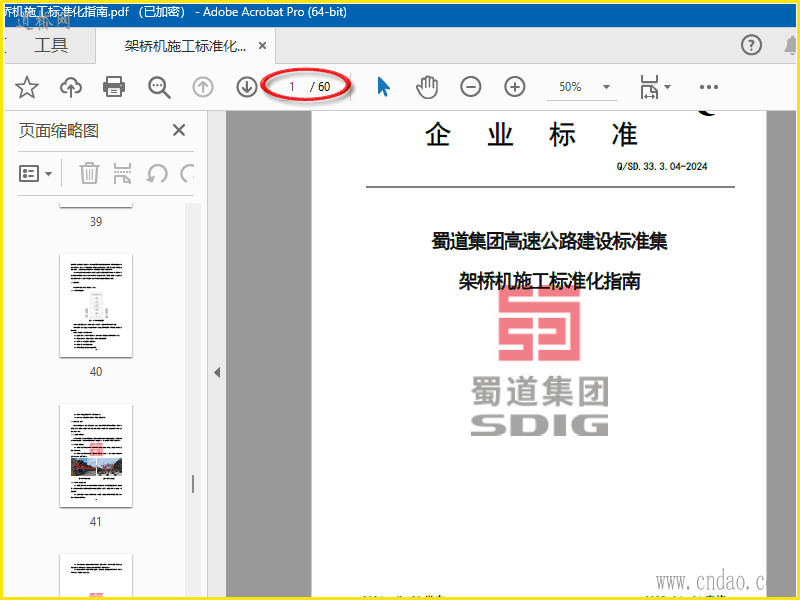Open the find text magnifier tool

click(159, 87)
